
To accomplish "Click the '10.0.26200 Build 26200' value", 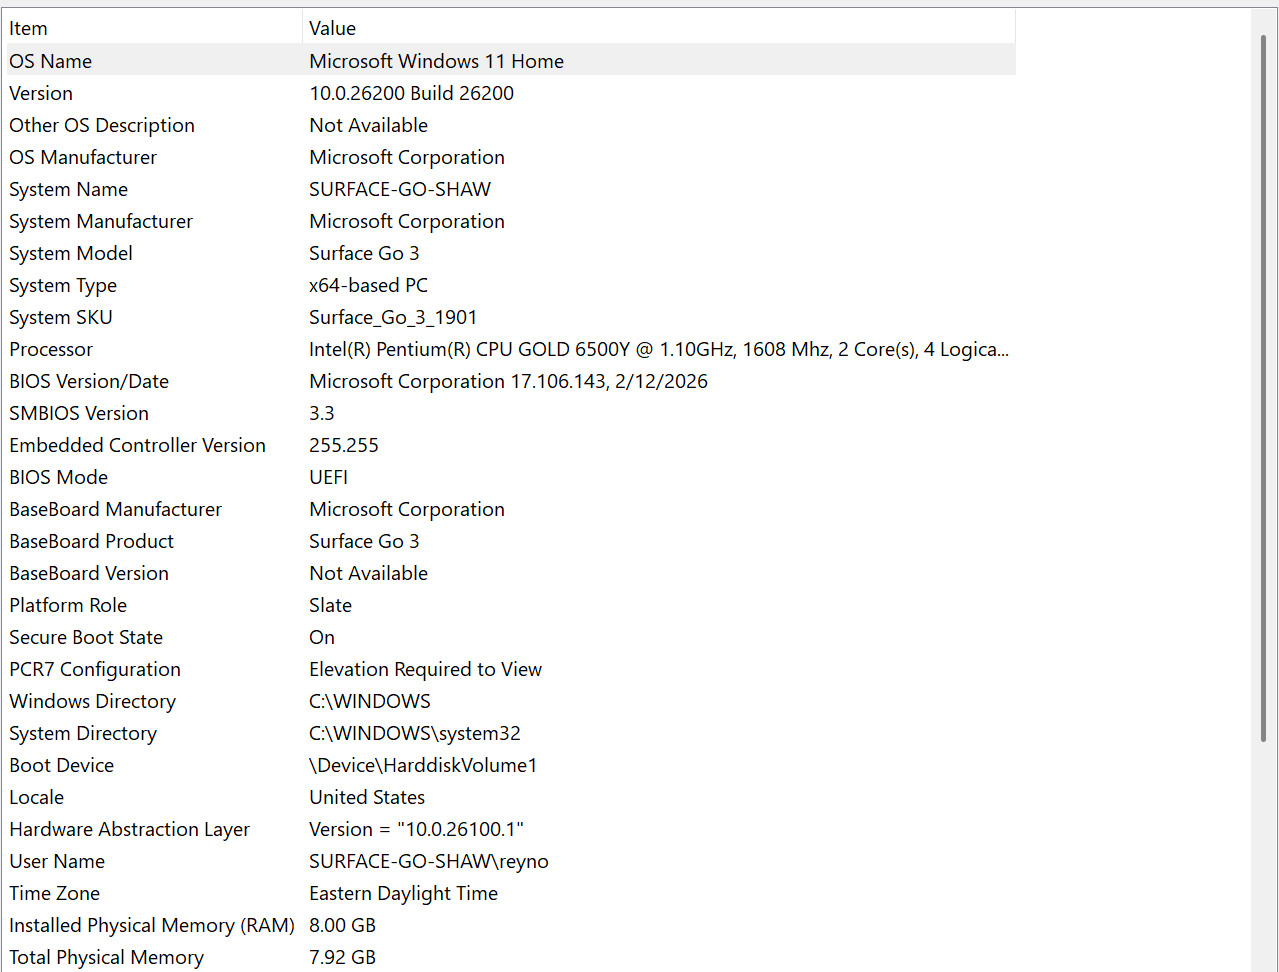I will pos(411,93).
